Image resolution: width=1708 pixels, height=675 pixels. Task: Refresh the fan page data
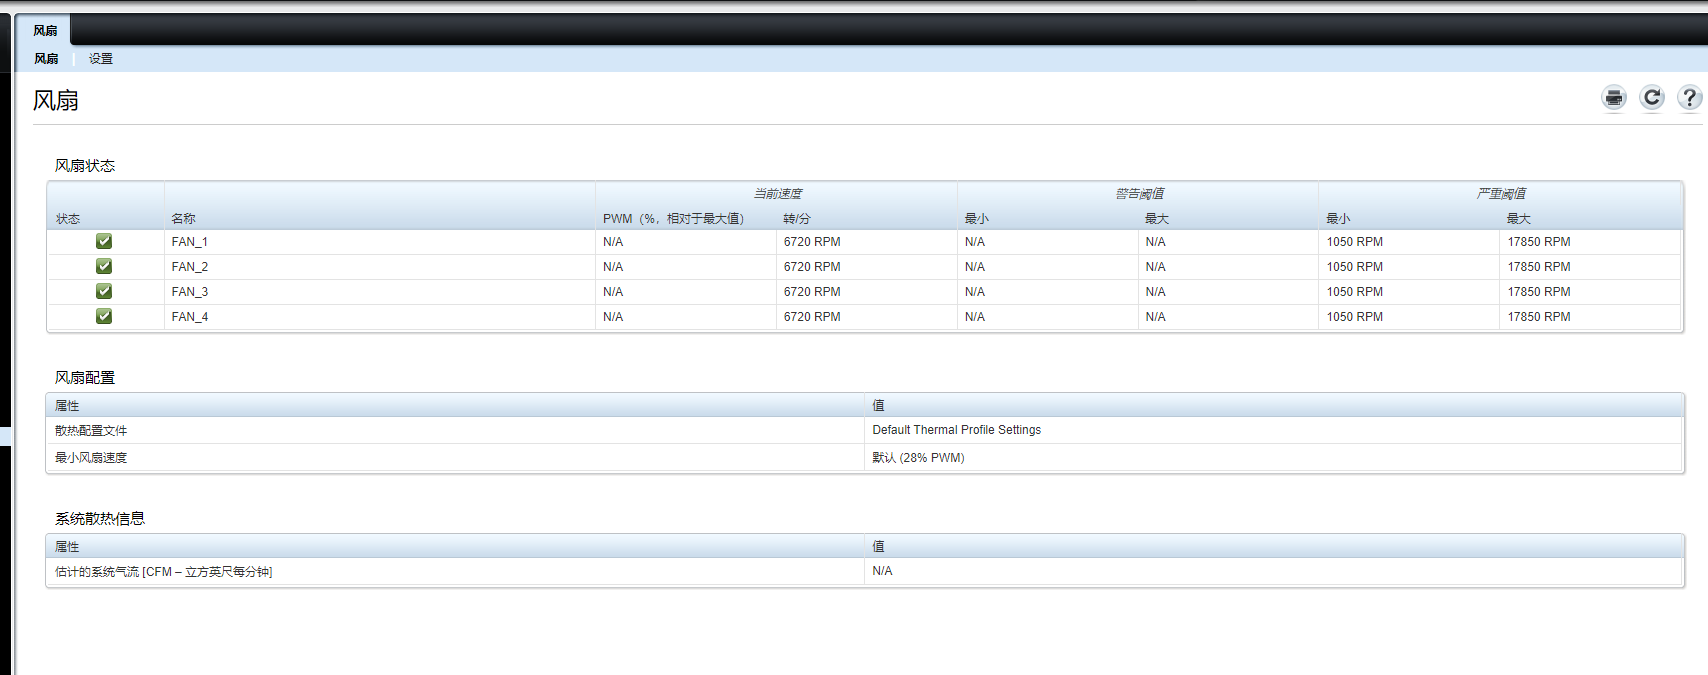[x=1652, y=97]
